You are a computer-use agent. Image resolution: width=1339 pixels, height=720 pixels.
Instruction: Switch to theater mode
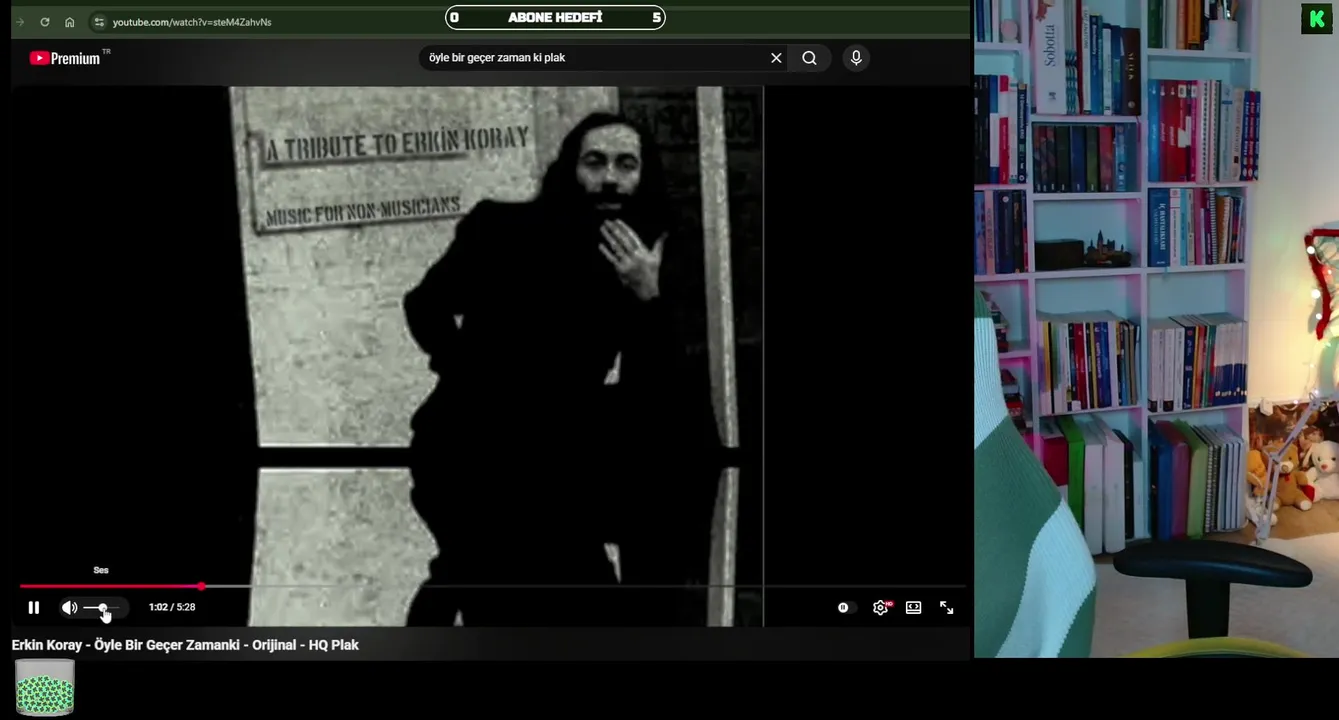[913, 607]
